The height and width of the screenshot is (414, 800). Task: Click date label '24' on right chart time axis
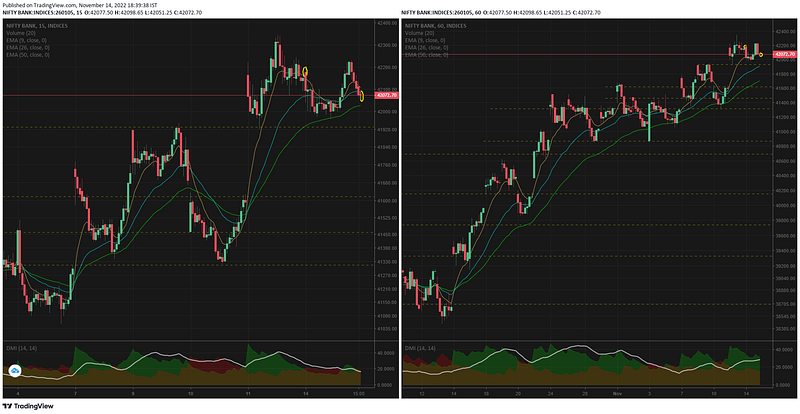[x=551, y=394]
